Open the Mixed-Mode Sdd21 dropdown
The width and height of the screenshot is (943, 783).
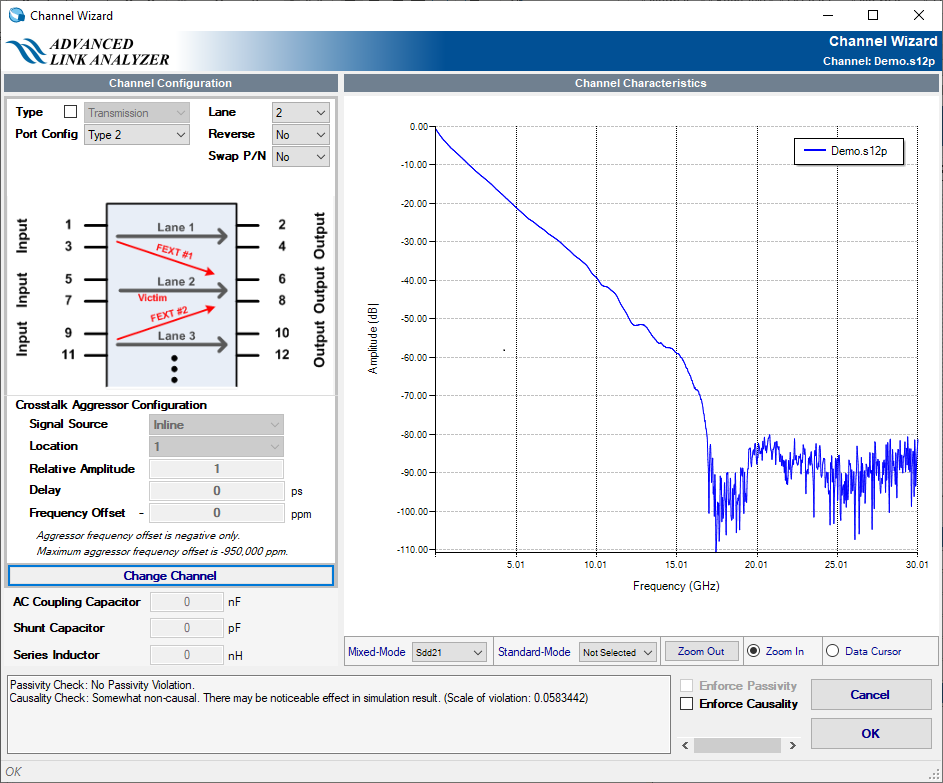[446, 652]
